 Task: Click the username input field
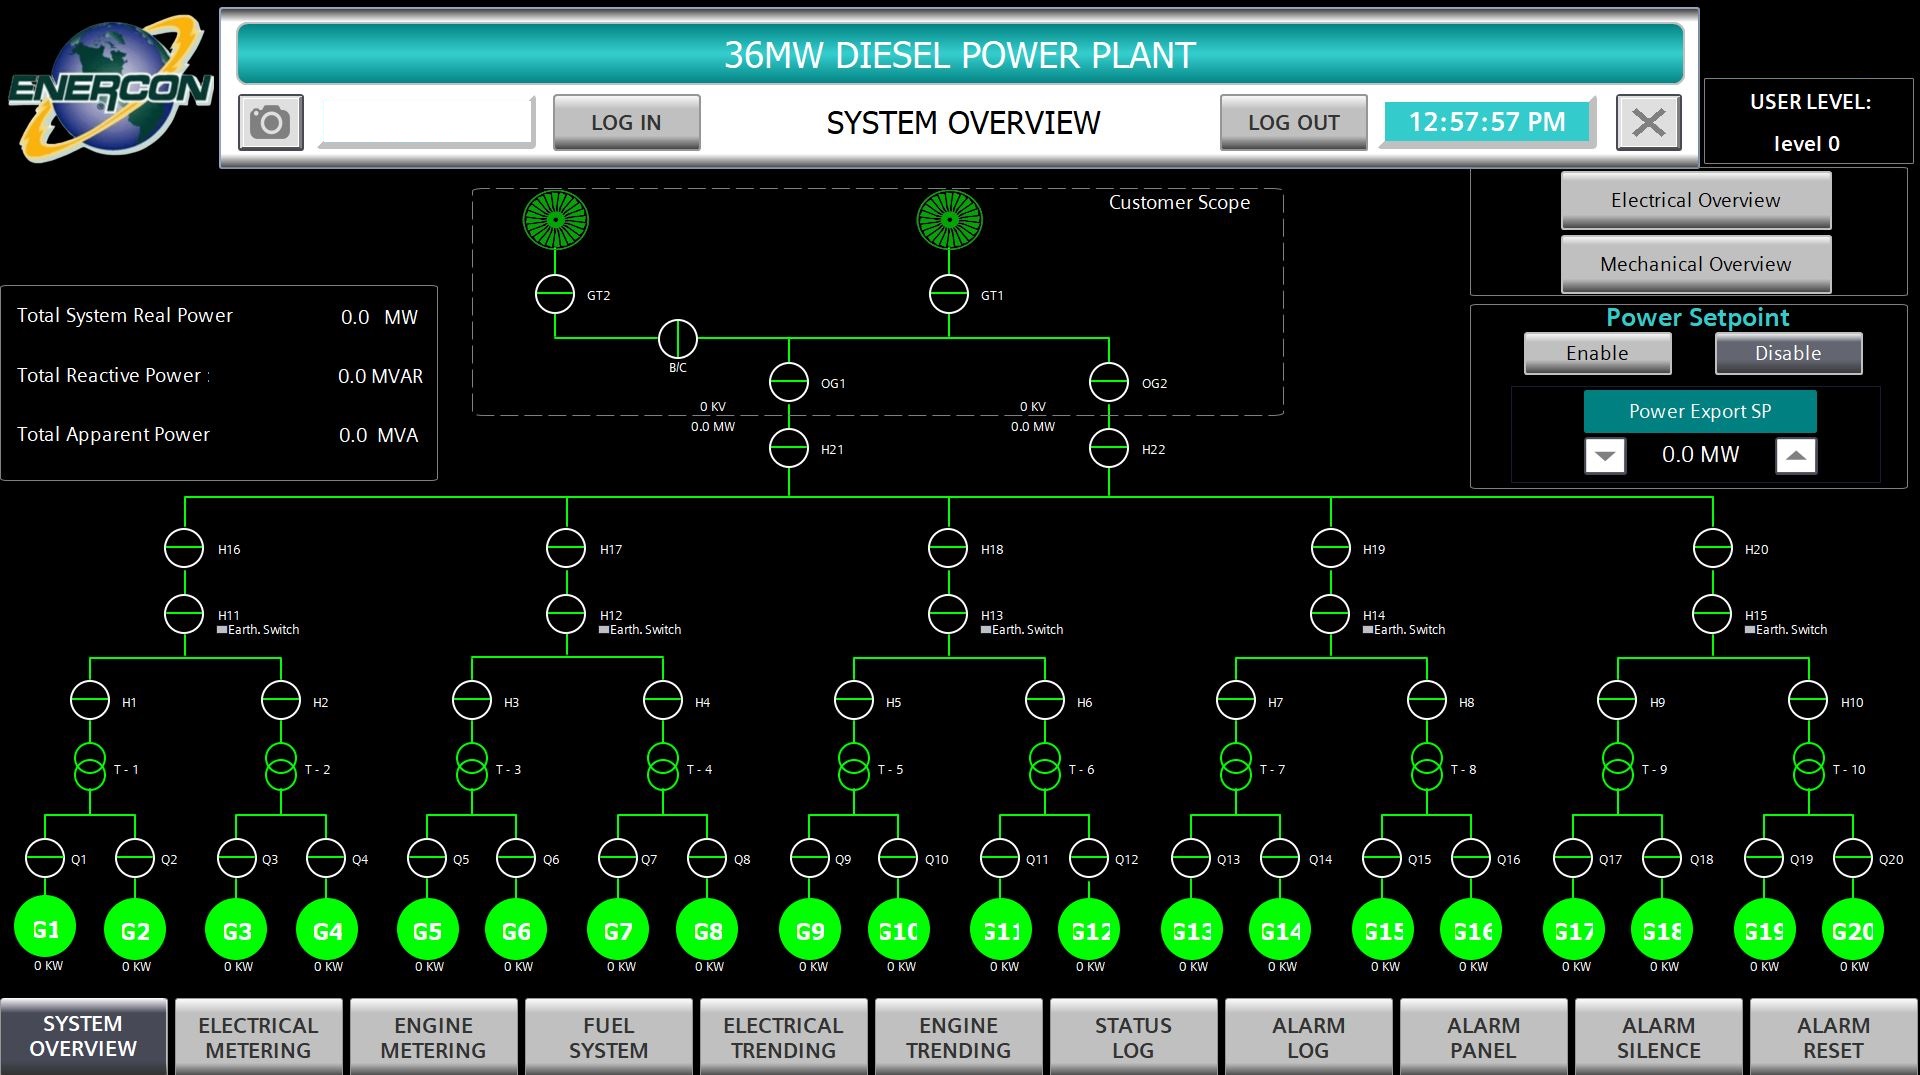click(x=427, y=122)
